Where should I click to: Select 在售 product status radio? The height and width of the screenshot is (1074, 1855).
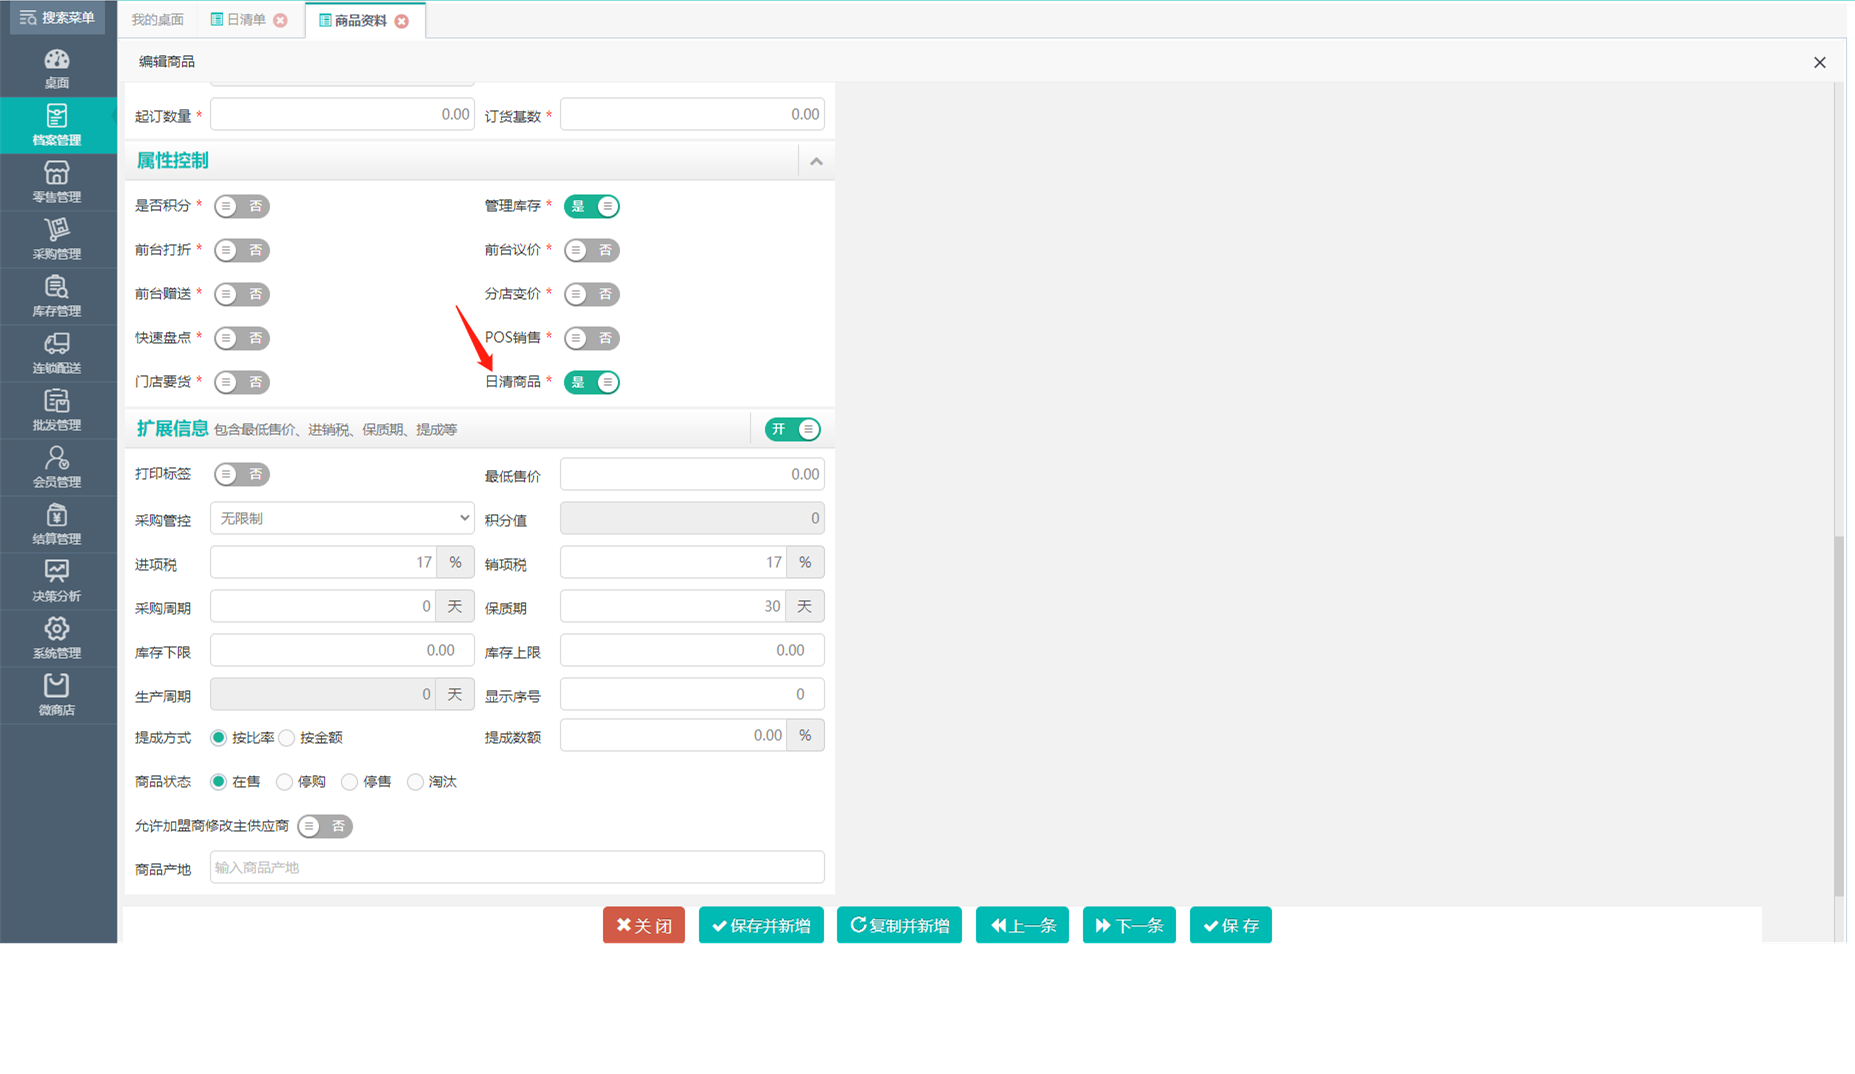click(x=218, y=782)
